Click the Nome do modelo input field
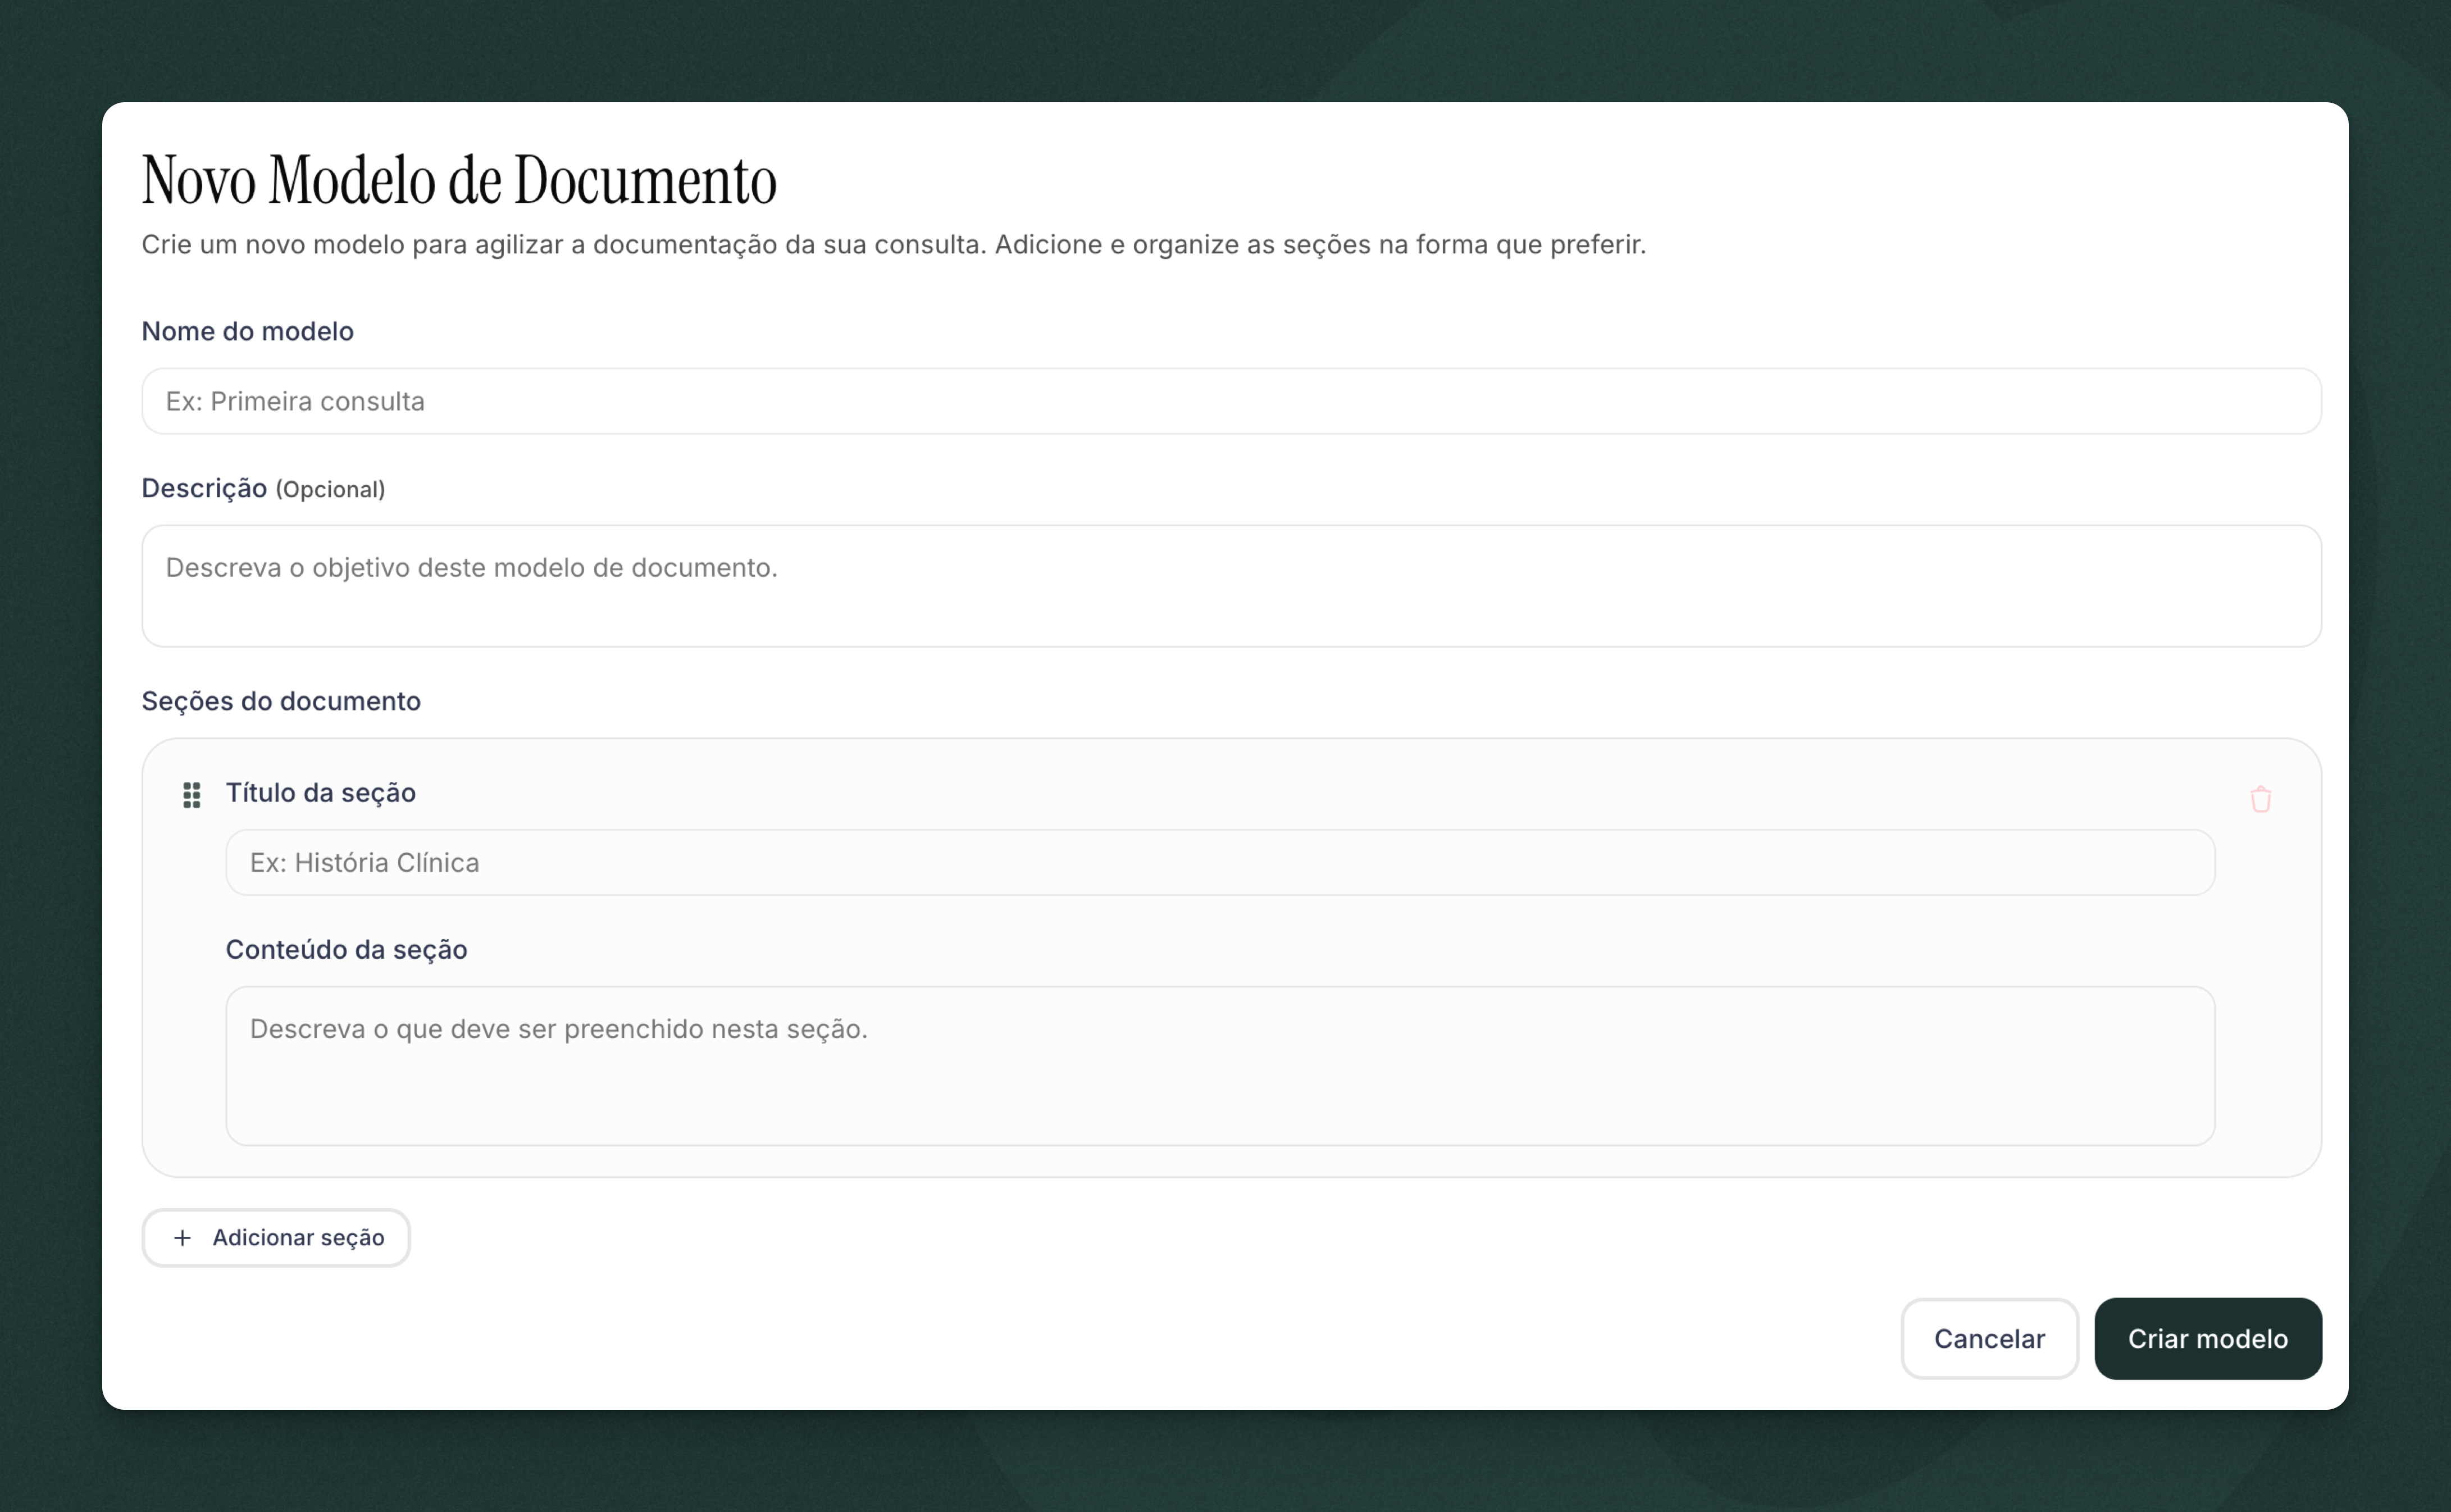The width and height of the screenshot is (2451, 1512). (1230, 401)
